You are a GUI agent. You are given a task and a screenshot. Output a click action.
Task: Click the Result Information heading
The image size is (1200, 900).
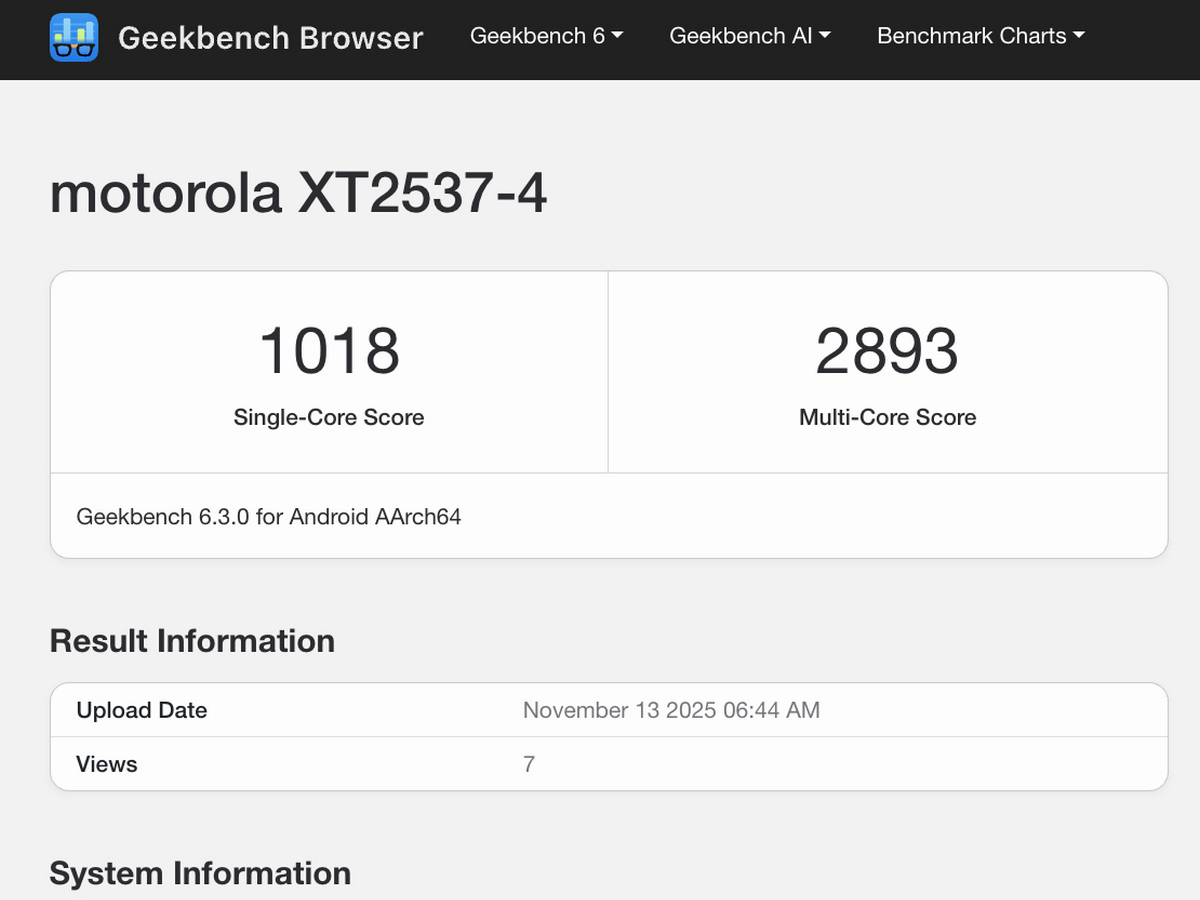point(192,641)
